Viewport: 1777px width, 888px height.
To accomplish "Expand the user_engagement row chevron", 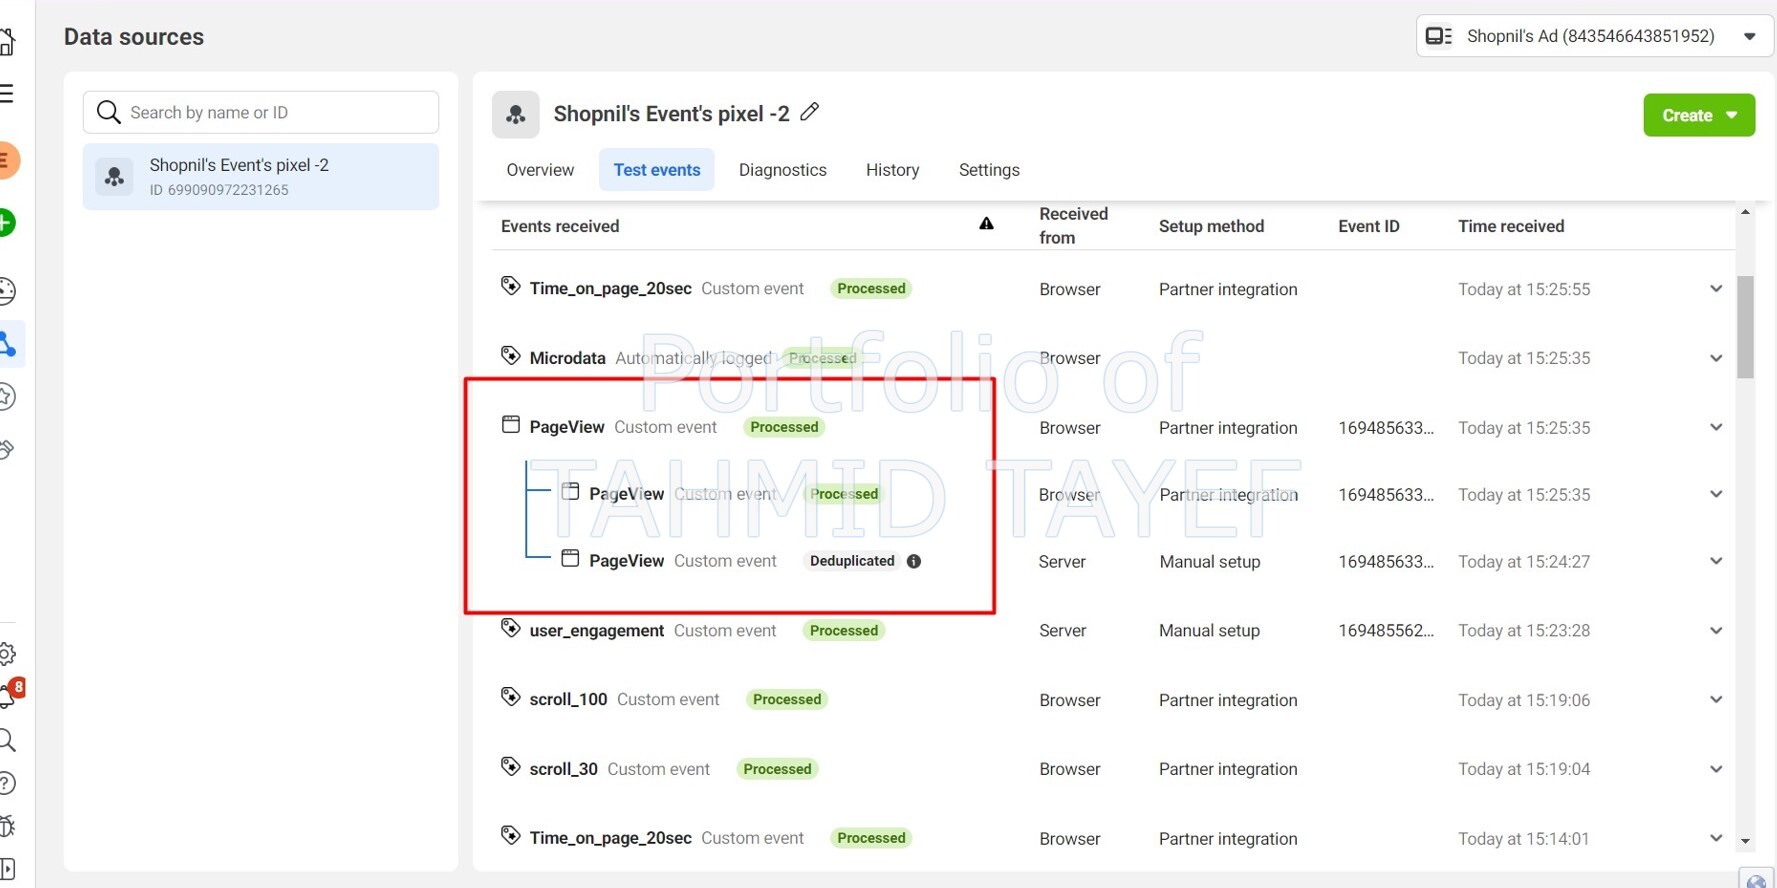I will coord(1716,630).
